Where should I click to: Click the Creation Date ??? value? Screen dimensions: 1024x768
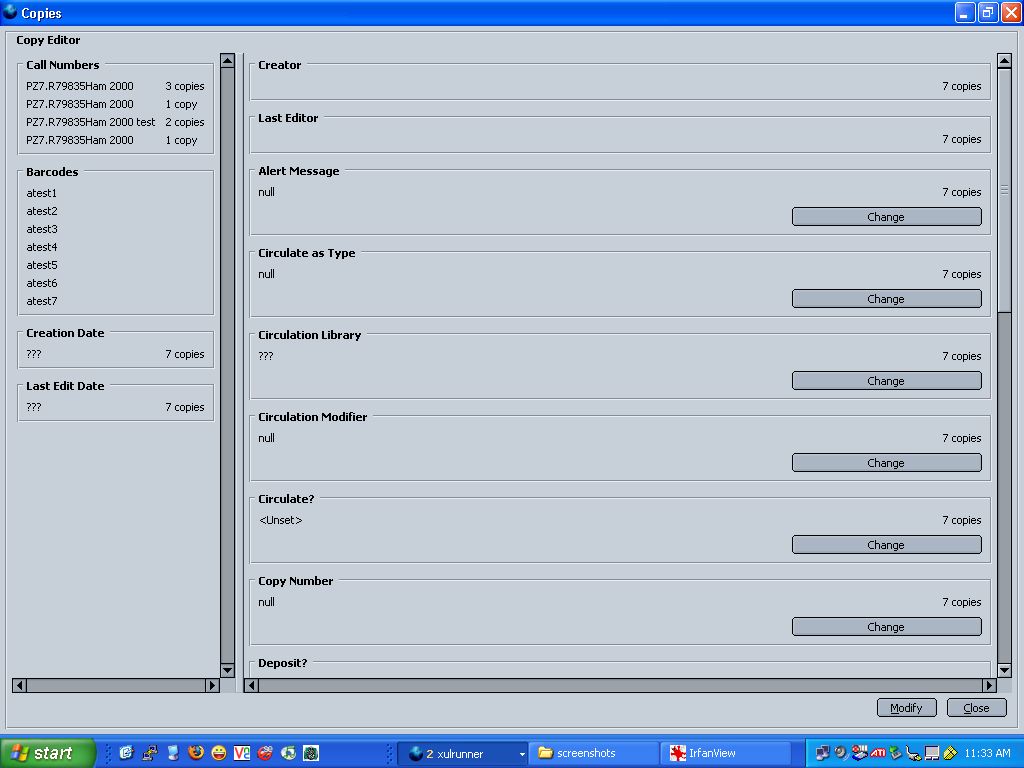[34, 354]
